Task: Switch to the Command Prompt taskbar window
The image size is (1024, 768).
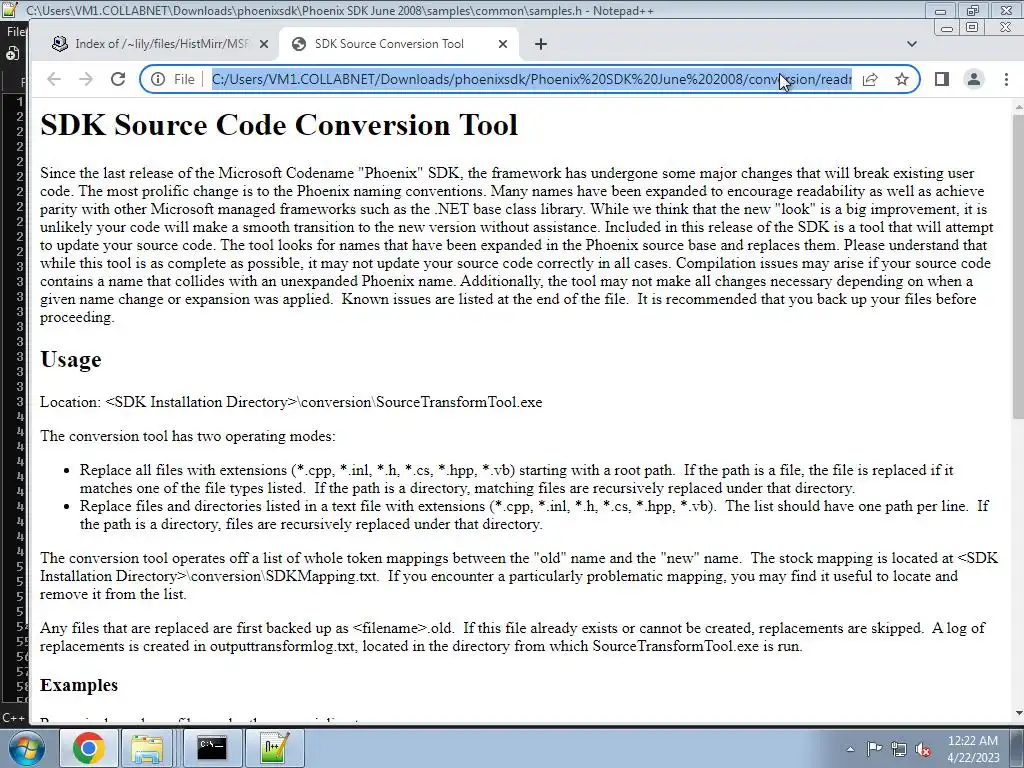Action: click(x=212, y=748)
